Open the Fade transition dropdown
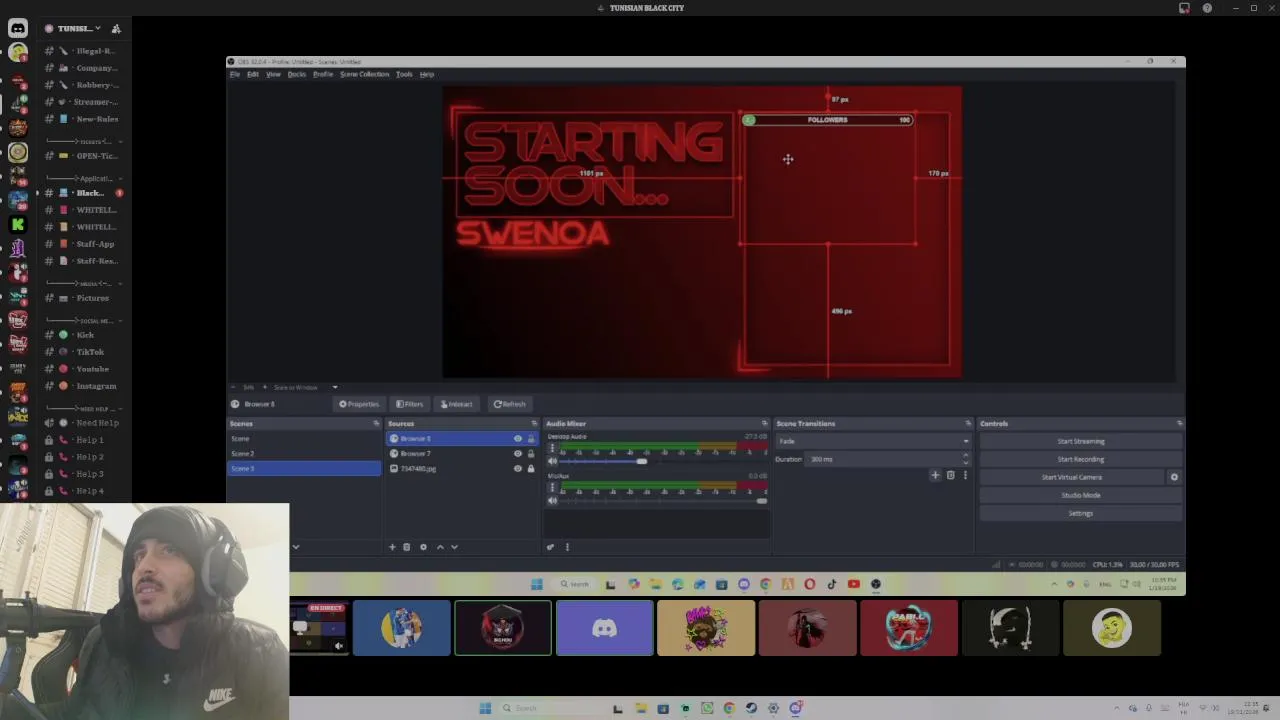This screenshot has height=720, width=1280. [x=873, y=441]
